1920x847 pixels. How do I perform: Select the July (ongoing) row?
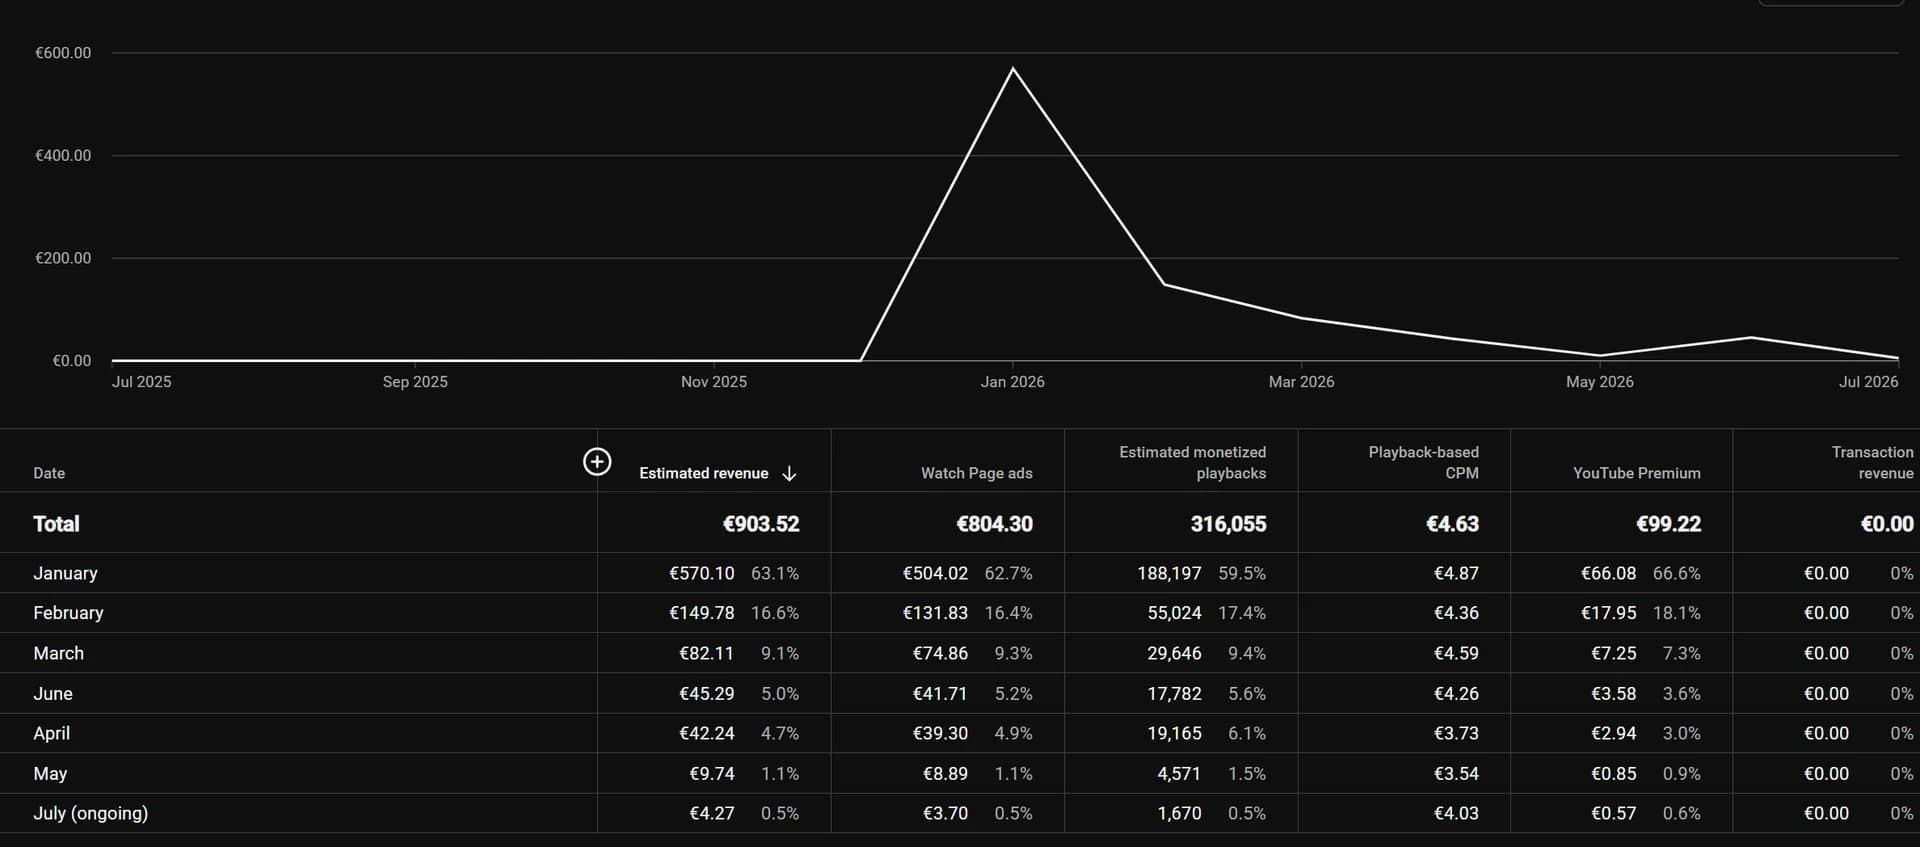point(960,813)
